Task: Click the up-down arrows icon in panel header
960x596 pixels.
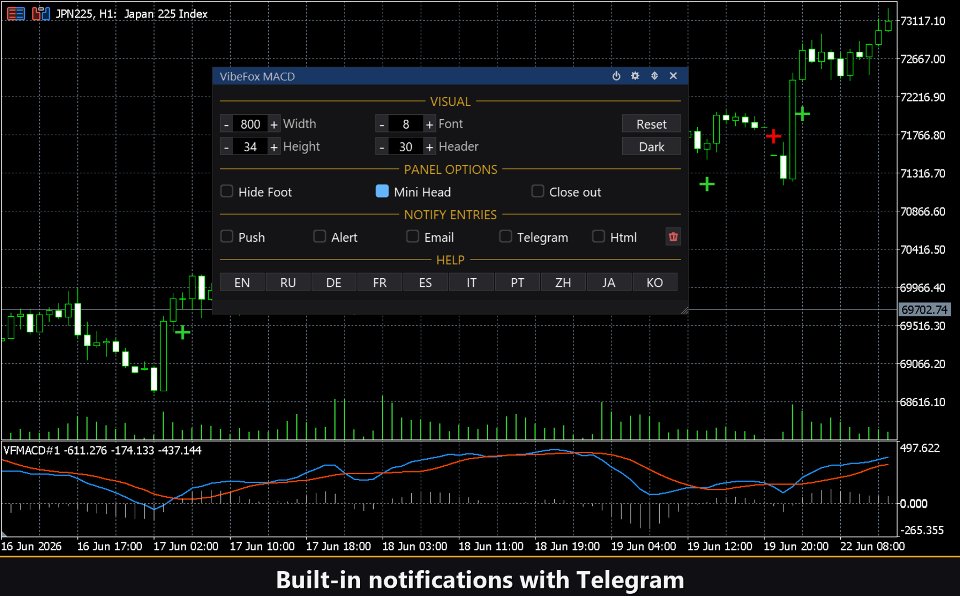Action: click(x=654, y=76)
